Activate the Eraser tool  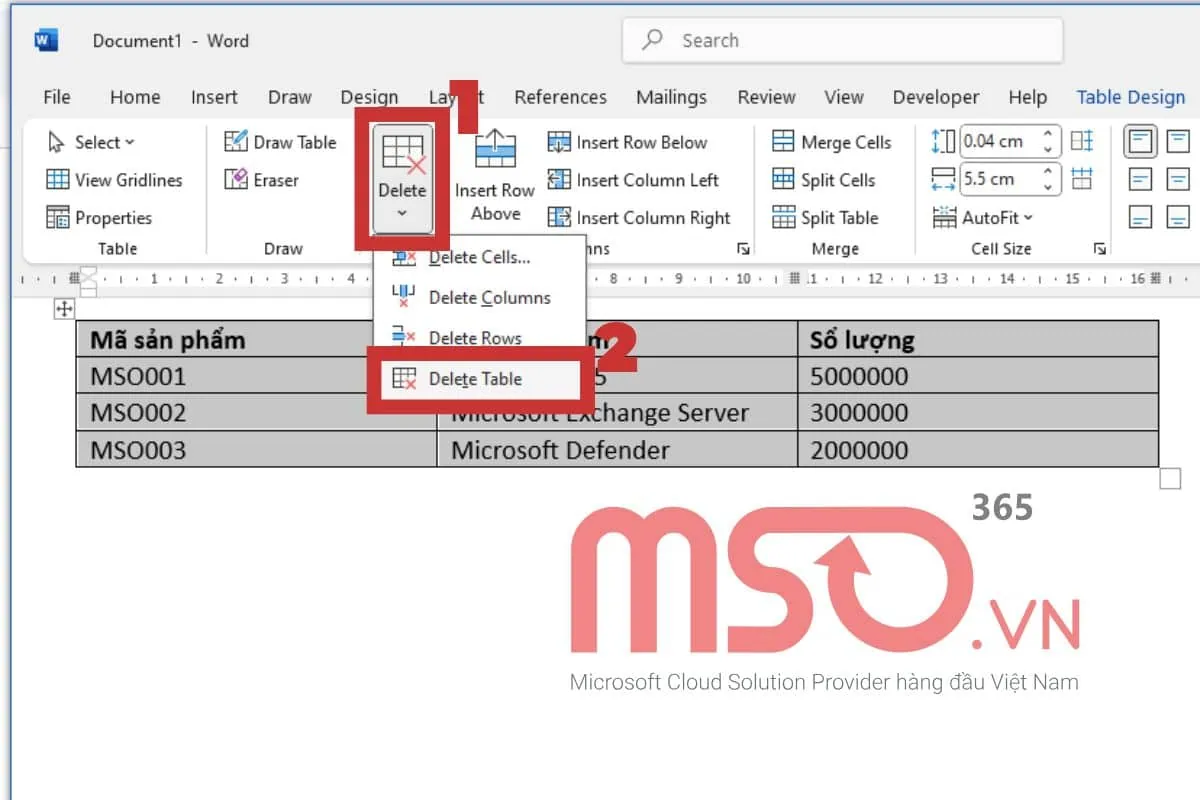(263, 180)
